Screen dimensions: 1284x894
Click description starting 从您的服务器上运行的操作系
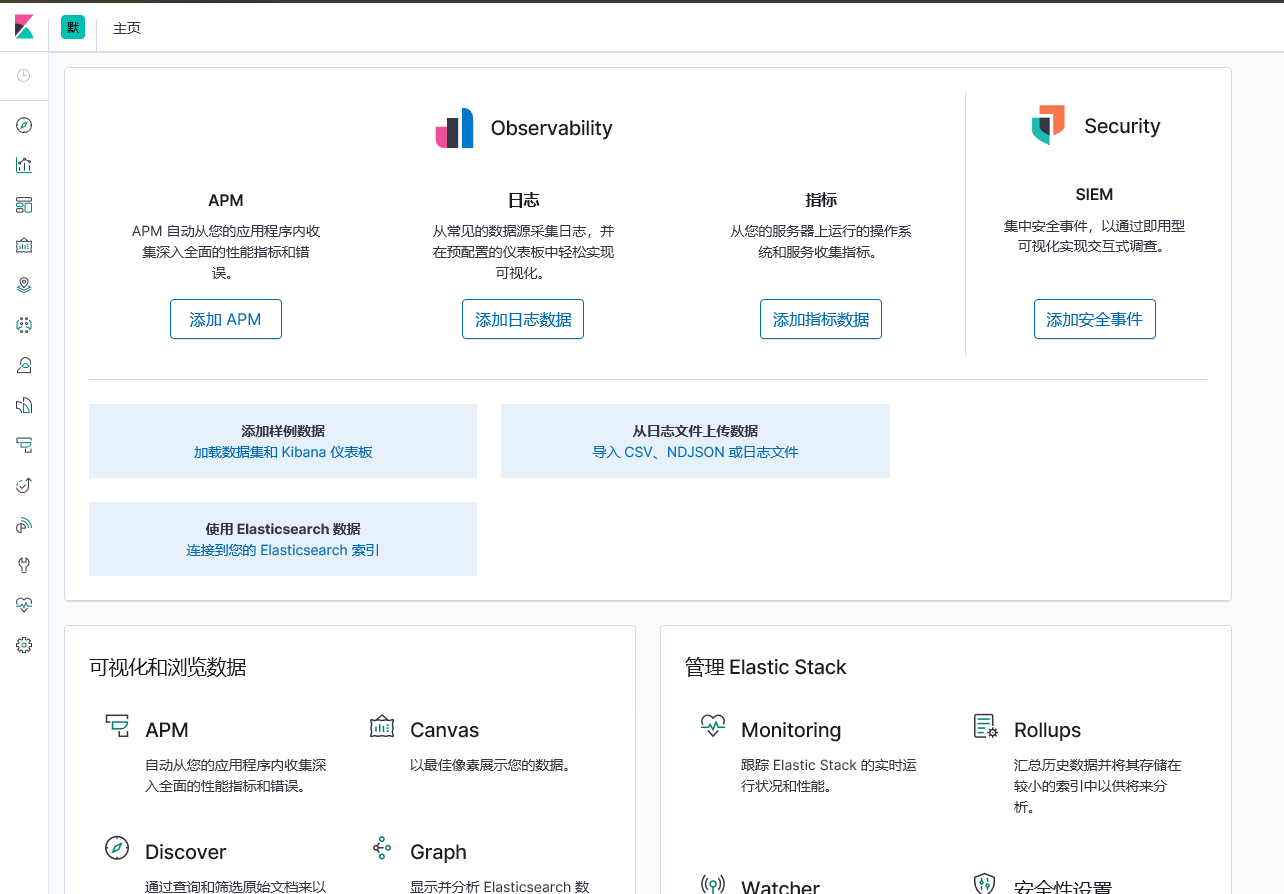tap(821, 241)
